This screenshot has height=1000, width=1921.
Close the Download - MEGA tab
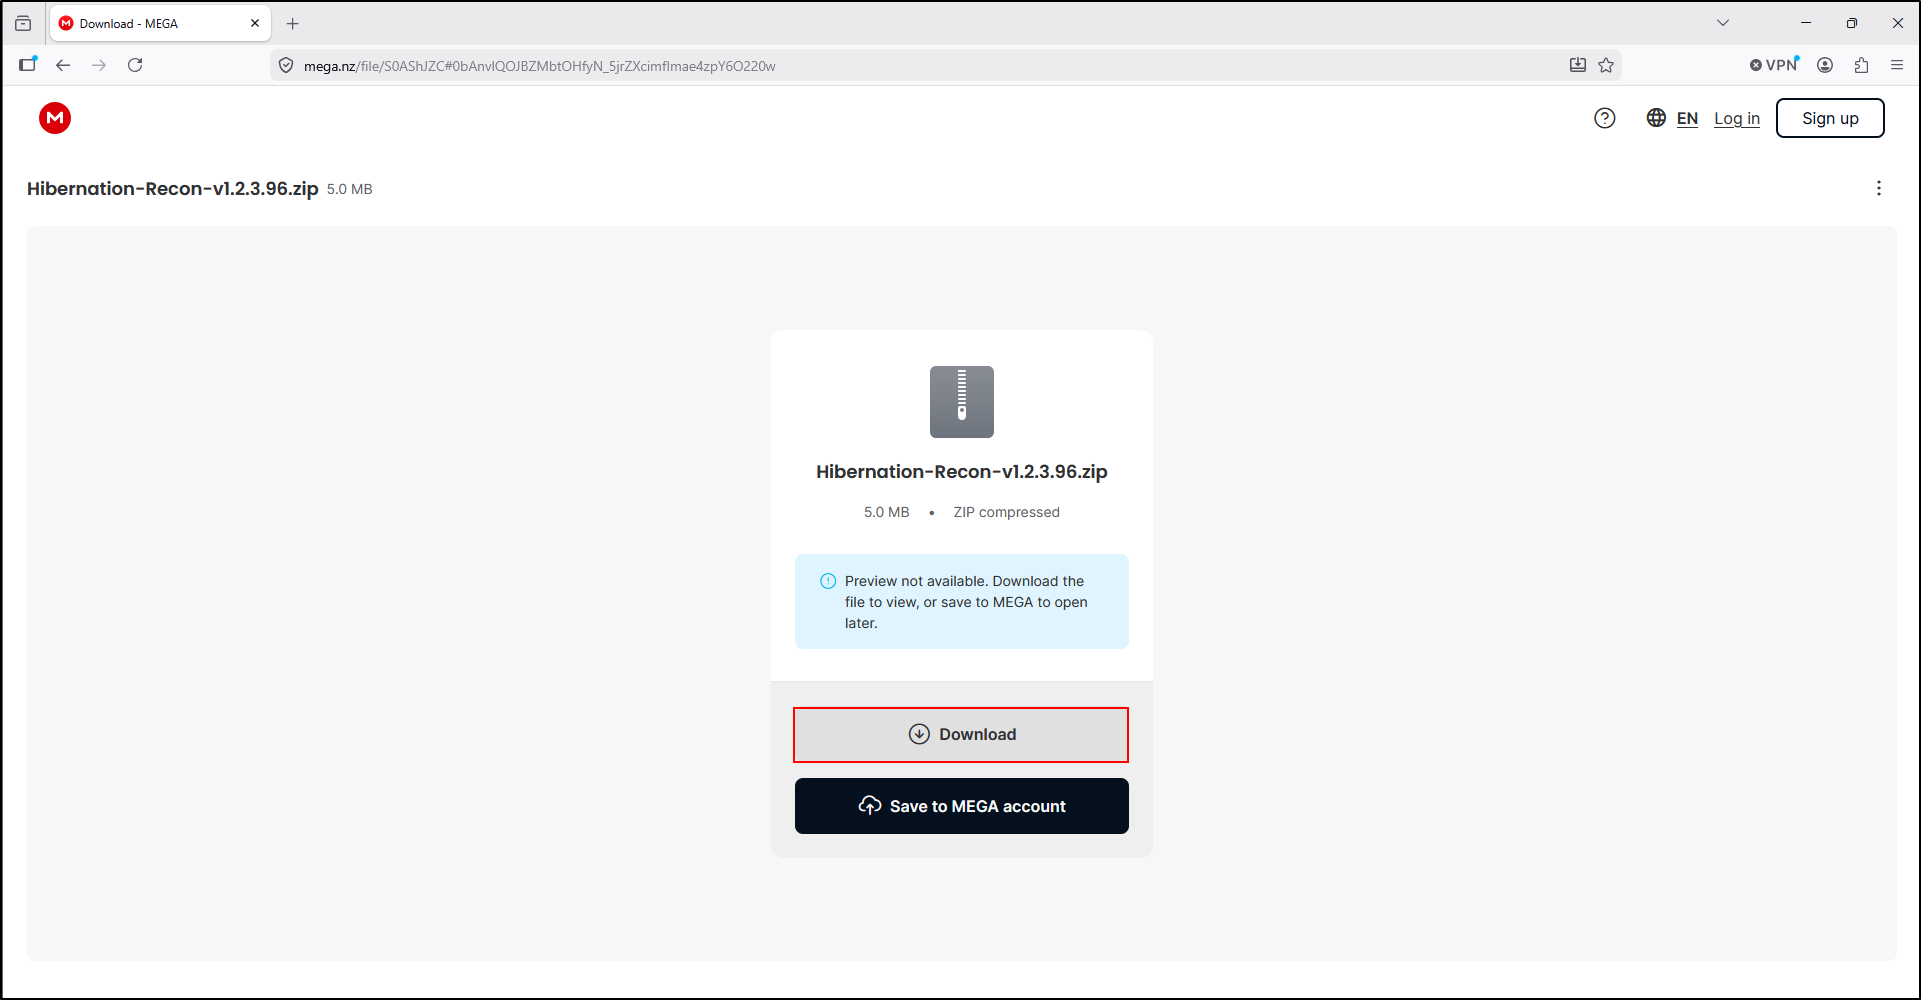[255, 23]
